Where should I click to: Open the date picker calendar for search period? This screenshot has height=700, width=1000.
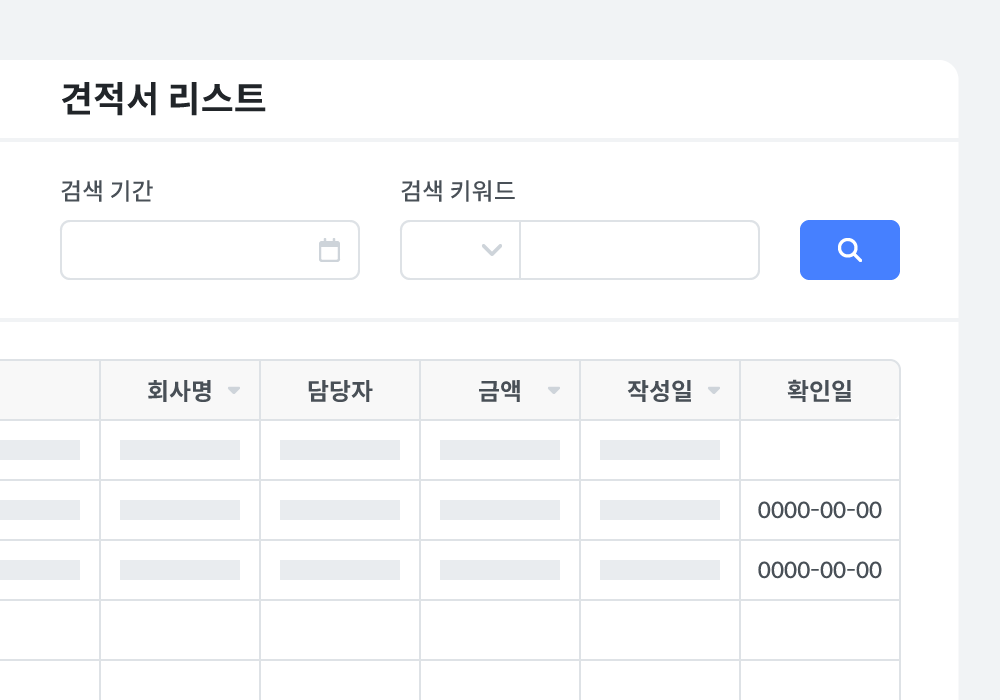coord(330,250)
